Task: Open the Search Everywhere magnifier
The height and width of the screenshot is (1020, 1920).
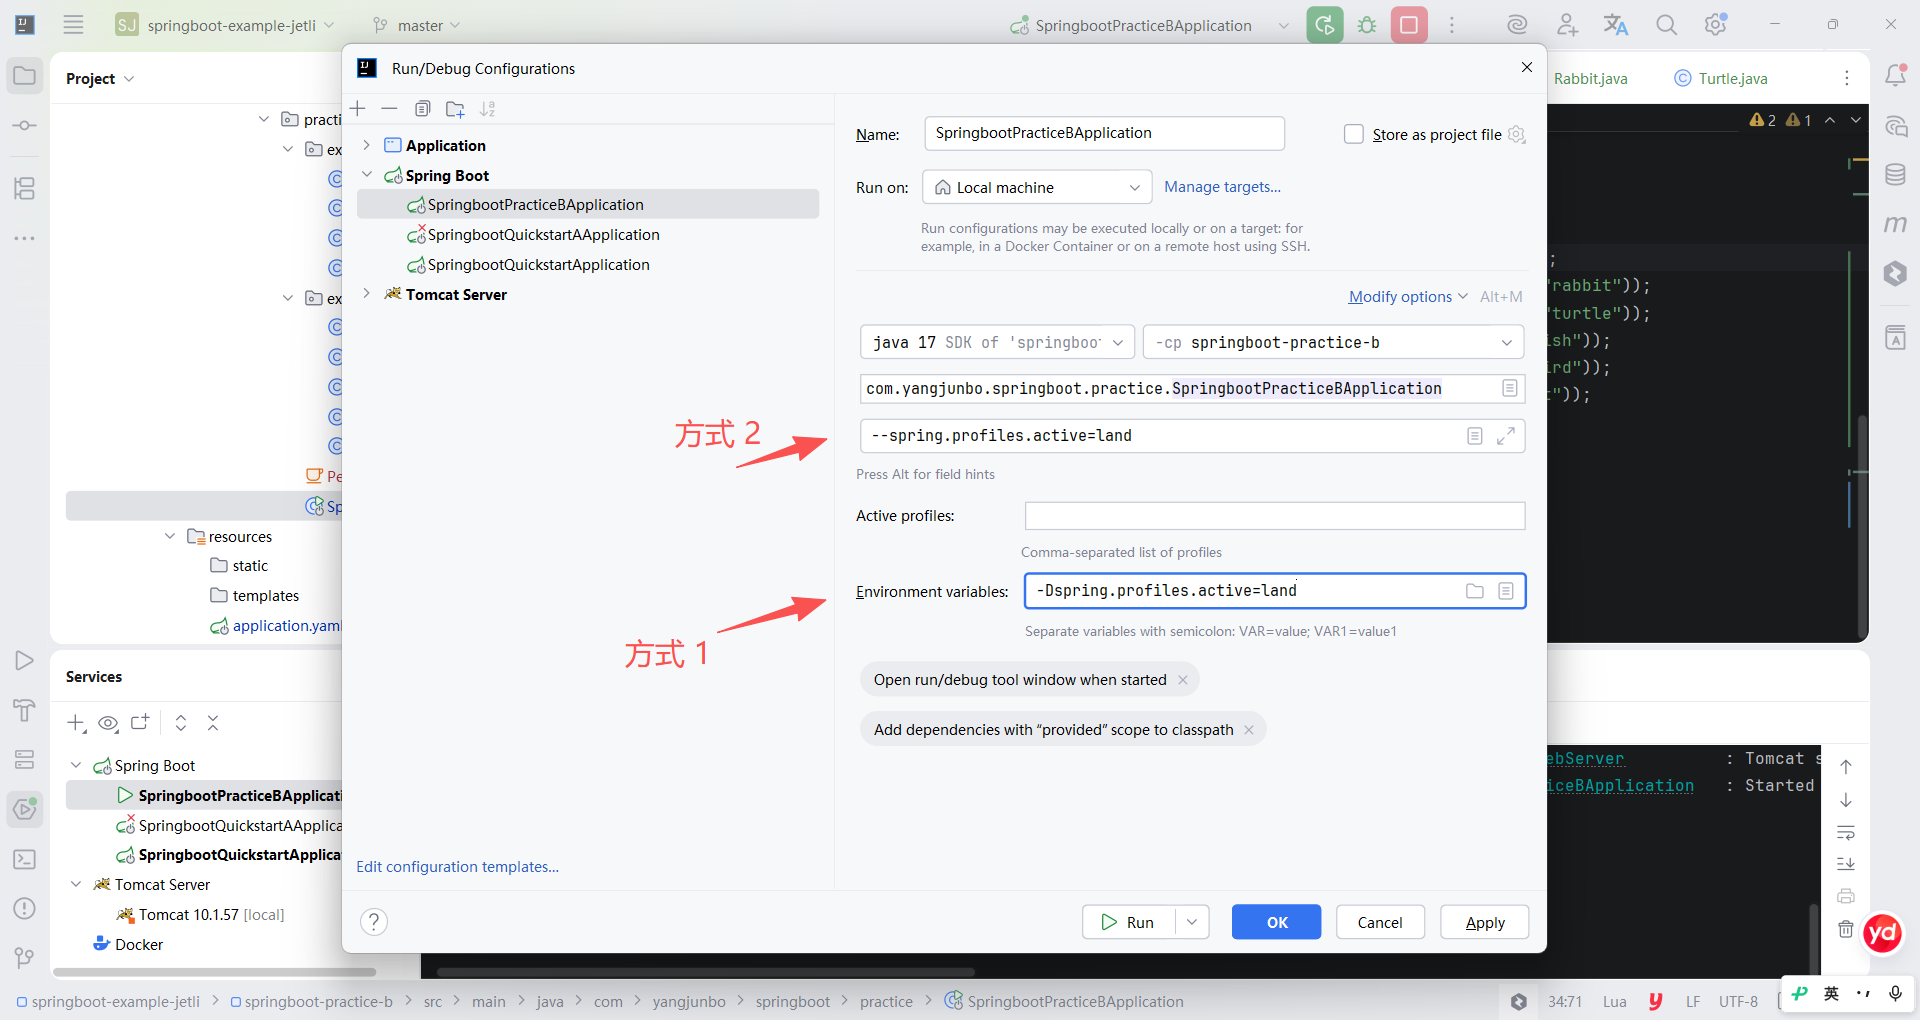Action: (1666, 25)
